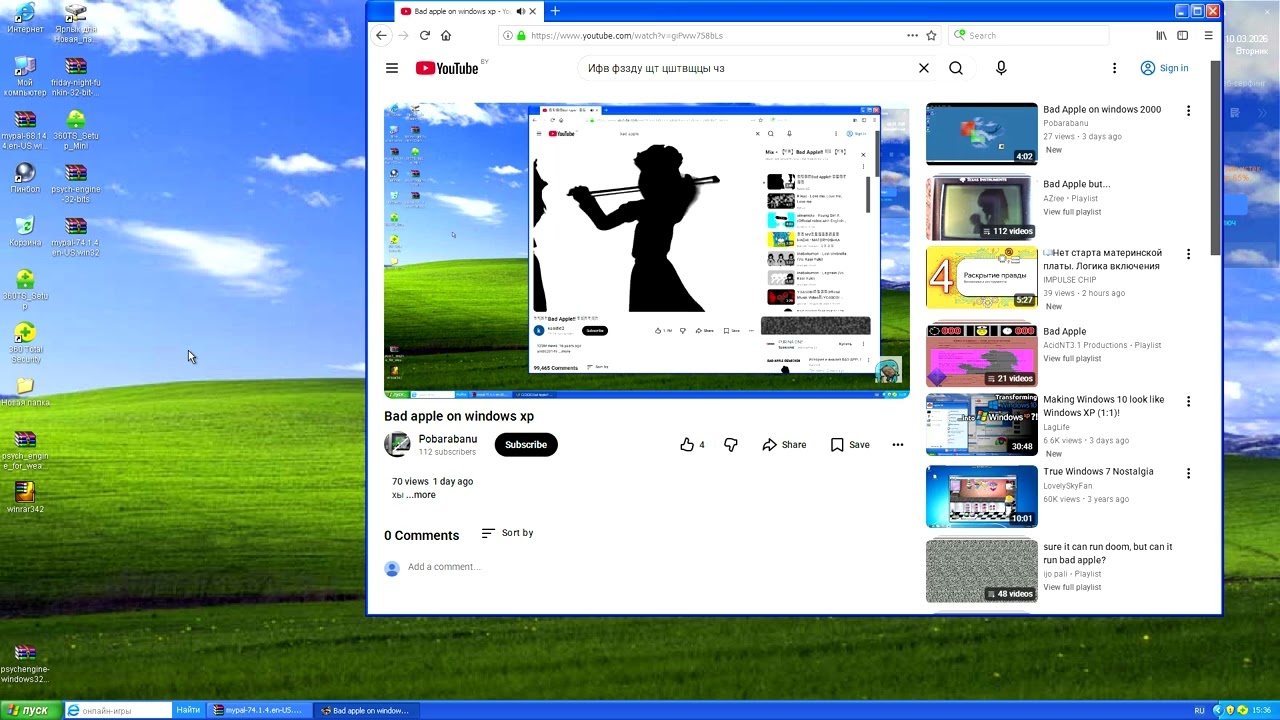1280x720 pixels.
Task: Go to YouTube home via the logo
Action: point(447,68)
